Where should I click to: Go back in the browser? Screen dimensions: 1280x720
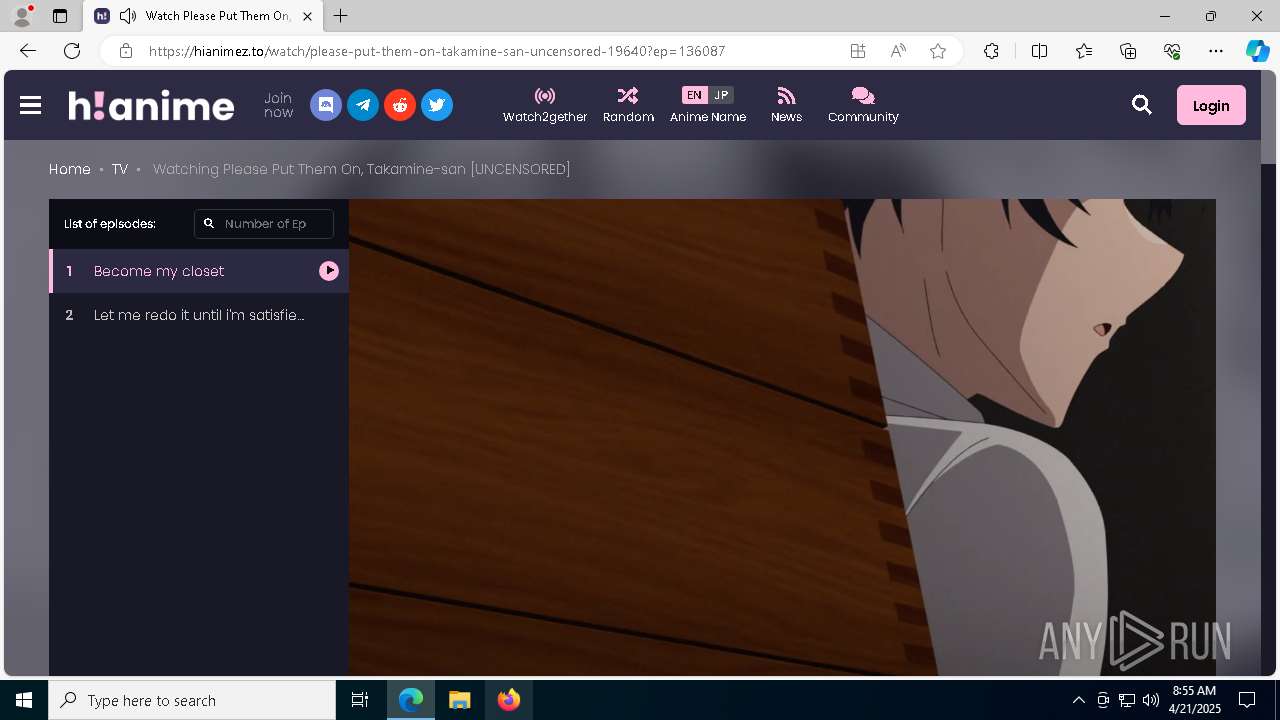(28, 51)
